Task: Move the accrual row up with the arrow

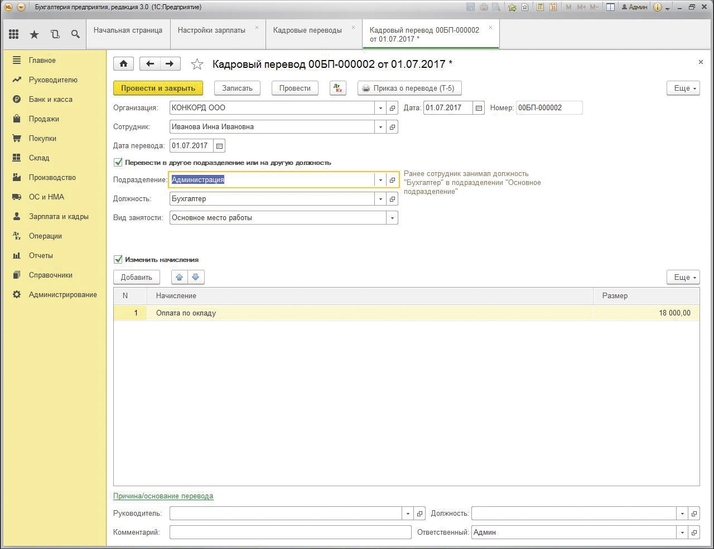Action: 179,277
